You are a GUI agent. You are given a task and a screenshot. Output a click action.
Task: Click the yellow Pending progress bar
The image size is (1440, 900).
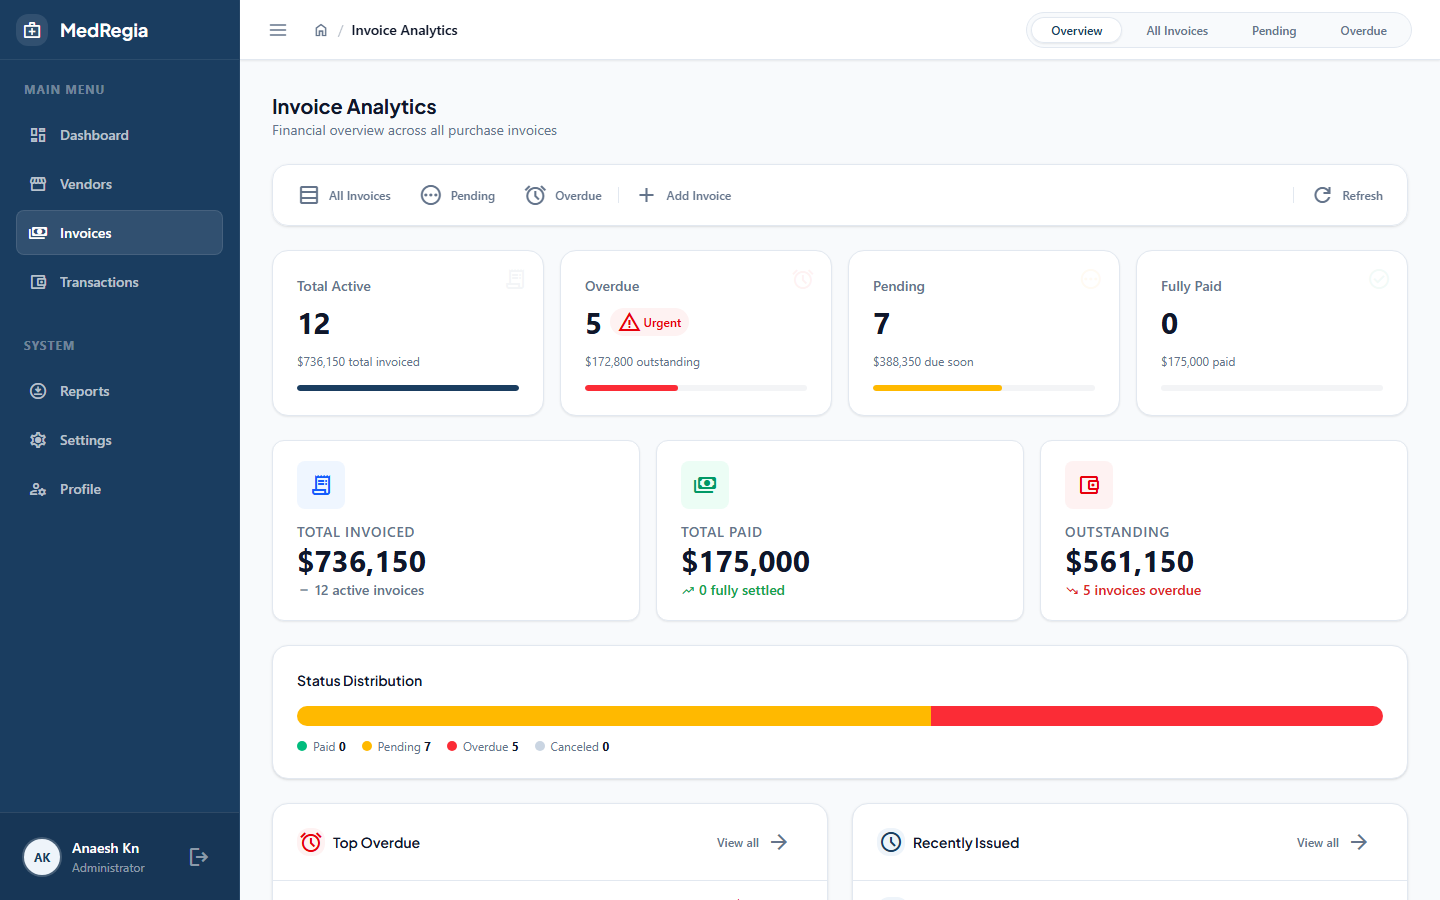pos(937,388)
